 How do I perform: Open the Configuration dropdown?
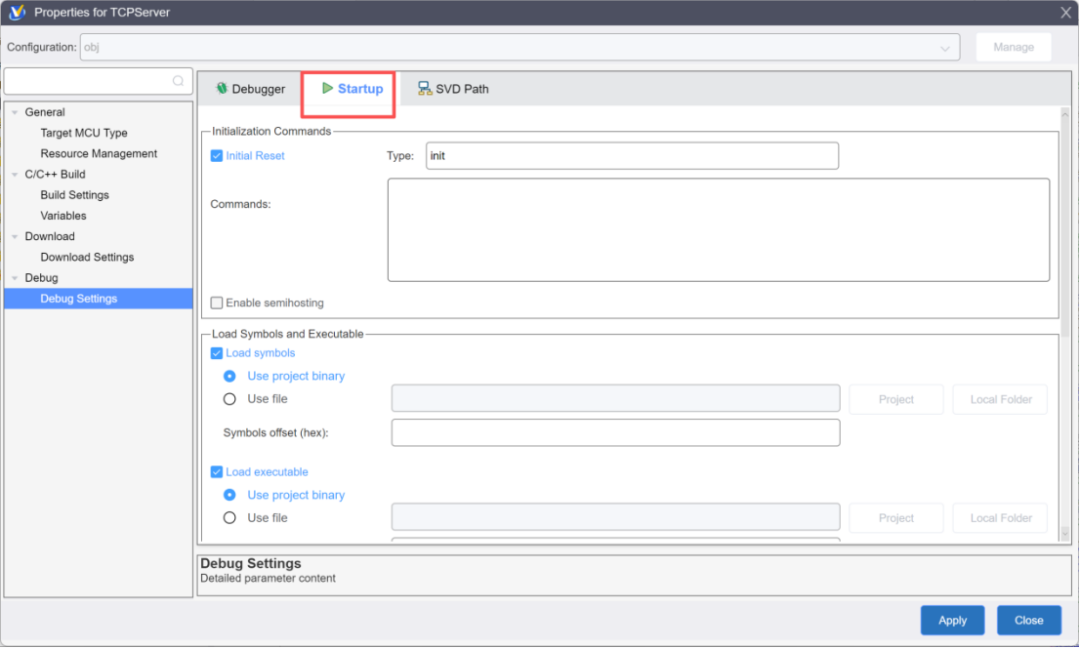pyautogui.click(x=520, y=48)
